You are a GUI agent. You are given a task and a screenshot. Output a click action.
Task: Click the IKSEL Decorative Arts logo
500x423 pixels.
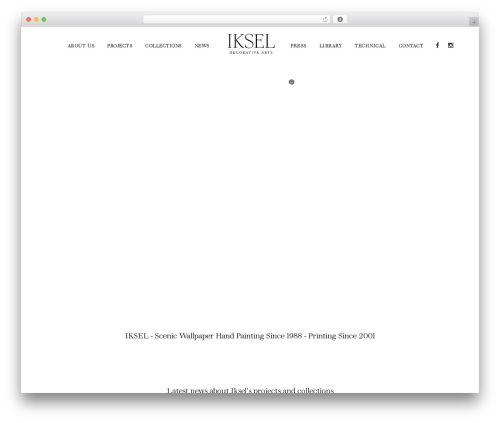click(x=251, y=44)
